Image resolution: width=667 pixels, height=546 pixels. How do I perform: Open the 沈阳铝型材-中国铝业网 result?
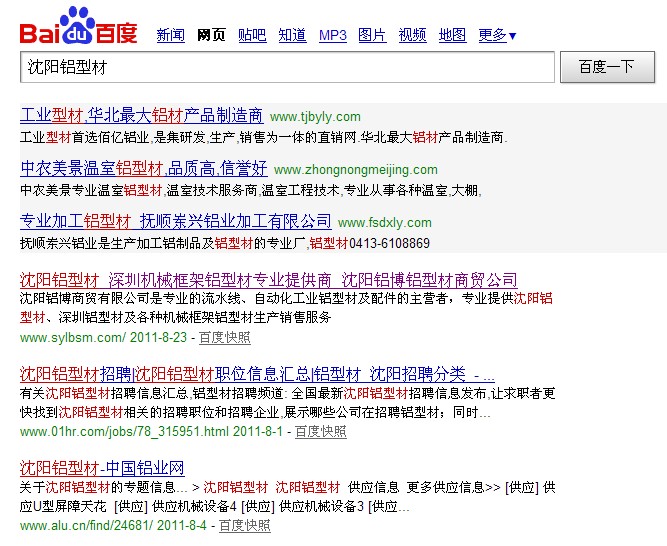pos(102,468)
